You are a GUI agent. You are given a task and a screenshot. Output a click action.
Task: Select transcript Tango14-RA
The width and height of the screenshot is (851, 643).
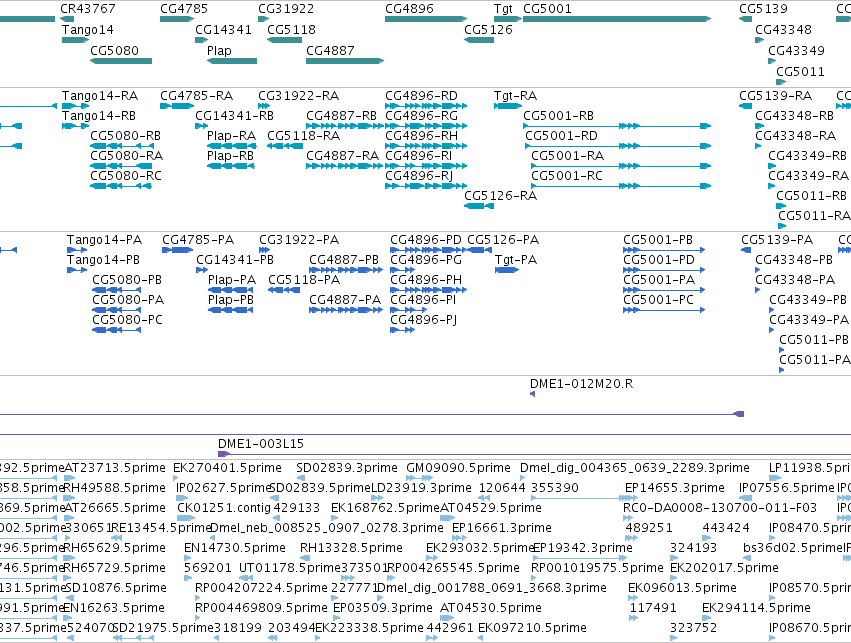pyautogui.click(x=100, y=96)
